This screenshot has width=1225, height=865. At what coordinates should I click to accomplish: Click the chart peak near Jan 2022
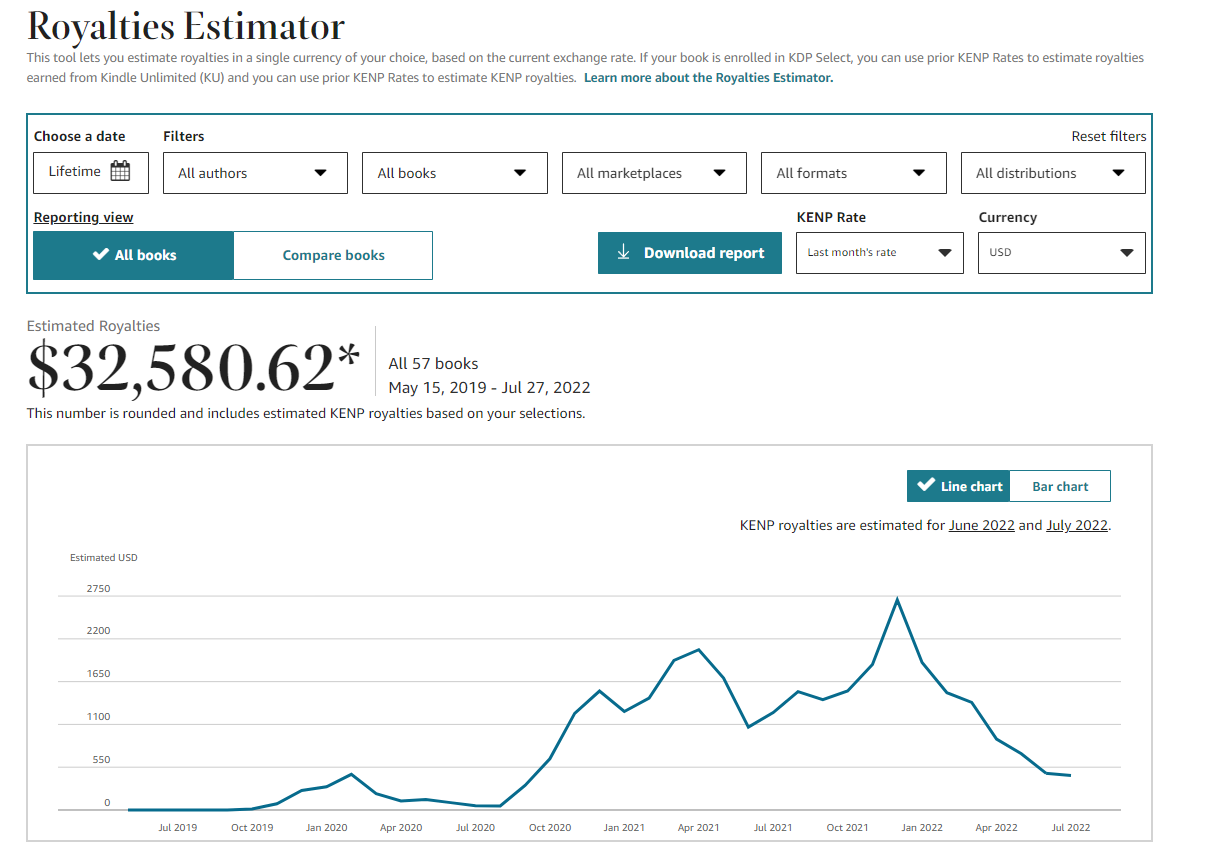click(x=897, y=599)
